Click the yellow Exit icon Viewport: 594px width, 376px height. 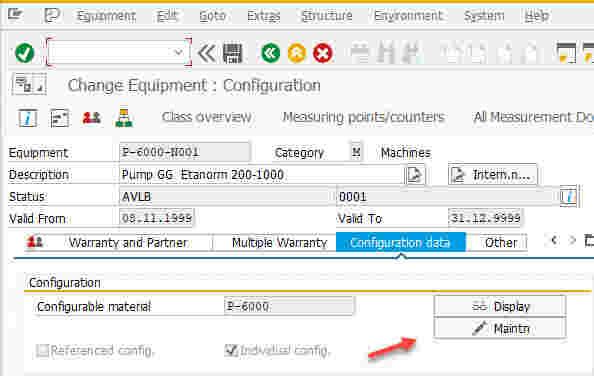tap(297, 53)
